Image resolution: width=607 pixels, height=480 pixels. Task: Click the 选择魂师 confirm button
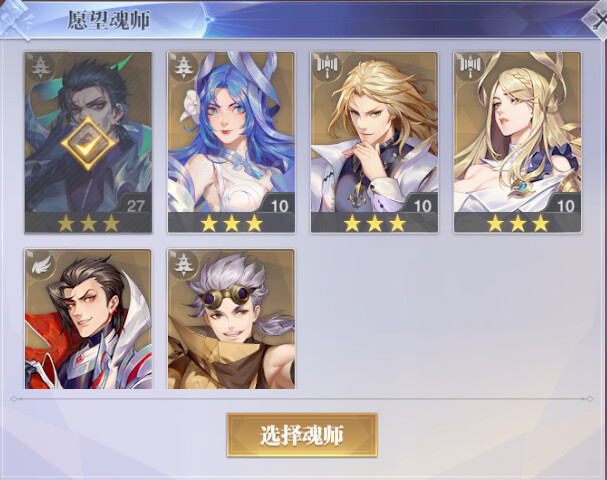coord(302,435)
